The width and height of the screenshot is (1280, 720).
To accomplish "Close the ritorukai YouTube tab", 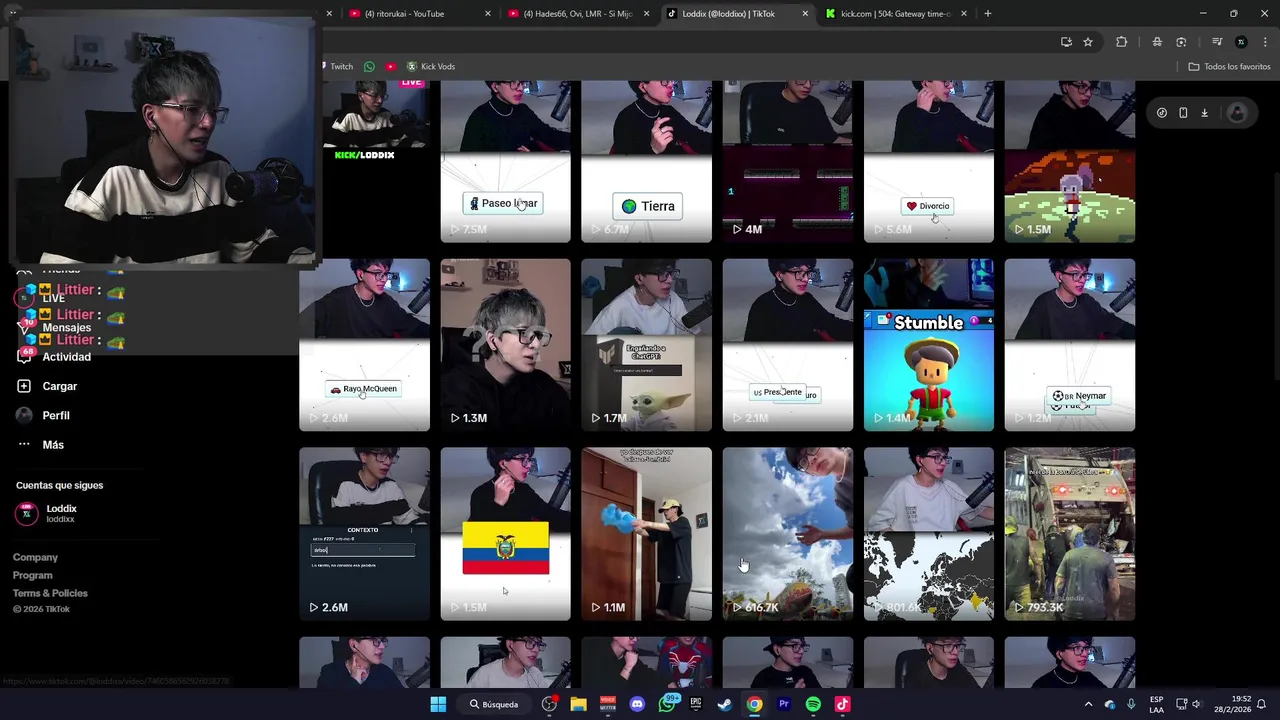I will pyautogui.click(x=488, y=14).
